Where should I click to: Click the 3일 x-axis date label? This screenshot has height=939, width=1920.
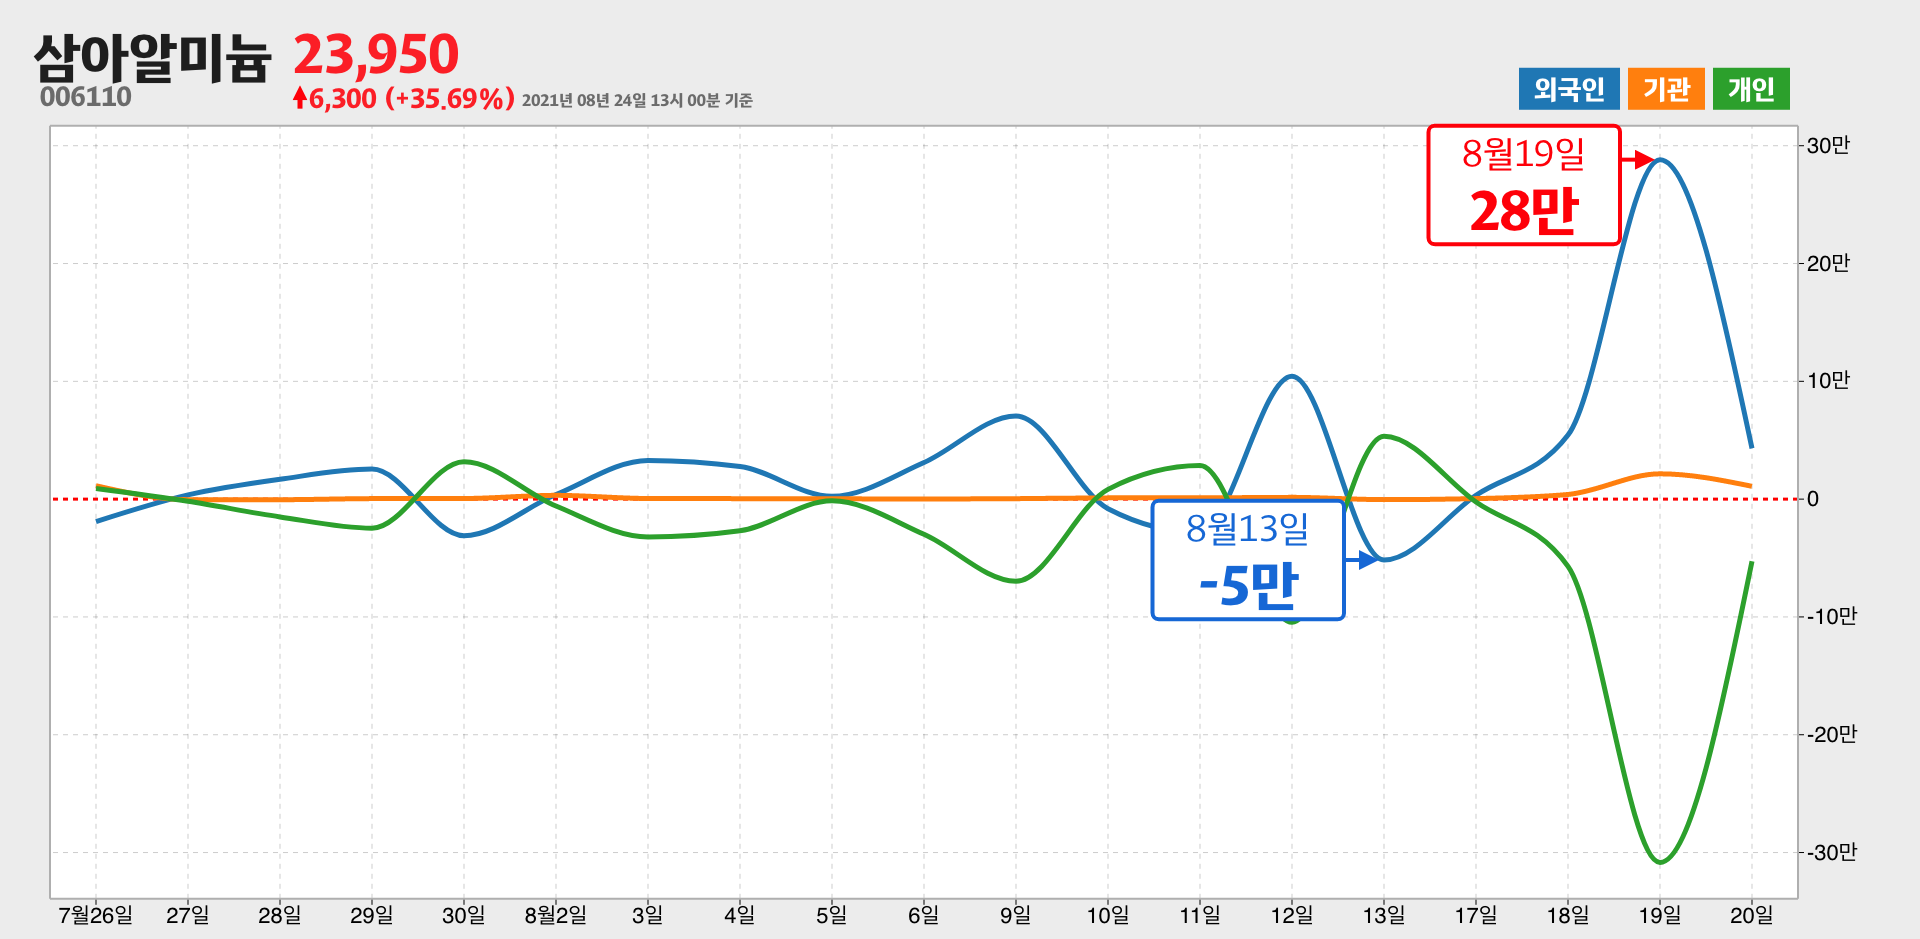coord(648,915)
